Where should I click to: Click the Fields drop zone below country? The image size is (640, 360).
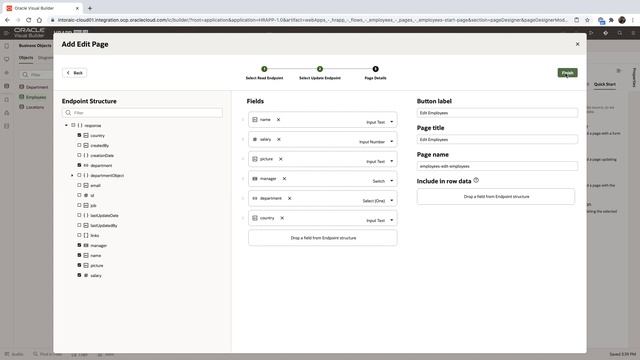point(323,238)
